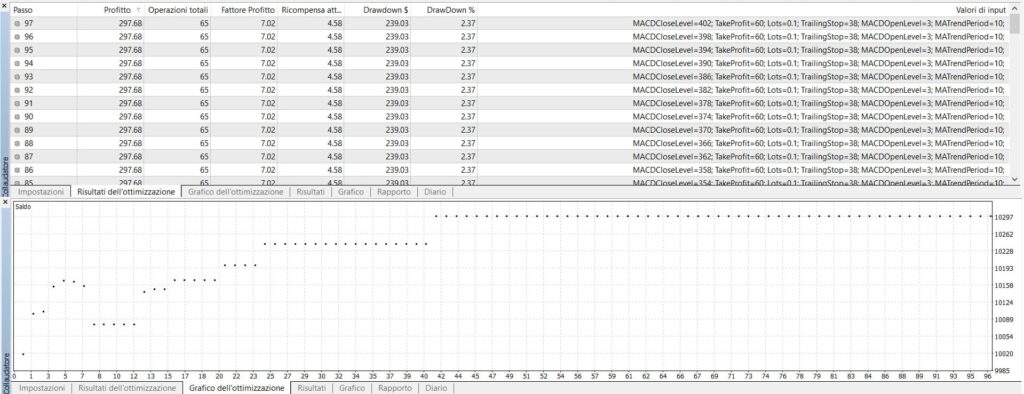Open Grafico tab below the Saldo chart
Viewport: 1024px width, 394px height.
click(x=351, y=387)
